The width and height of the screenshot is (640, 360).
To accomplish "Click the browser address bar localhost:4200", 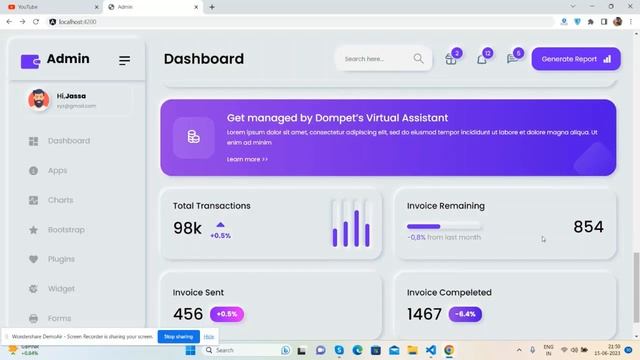I will point(300,22).
